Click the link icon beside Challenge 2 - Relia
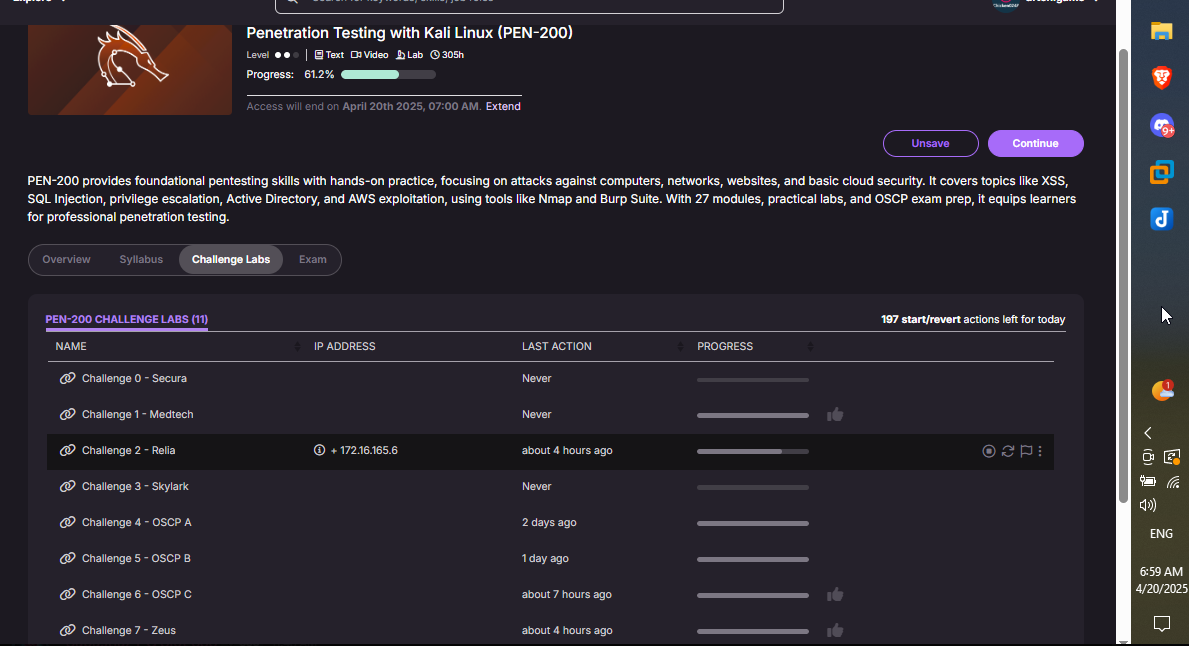This screenshot has width=1189, height=646. [x=67, y=450]
